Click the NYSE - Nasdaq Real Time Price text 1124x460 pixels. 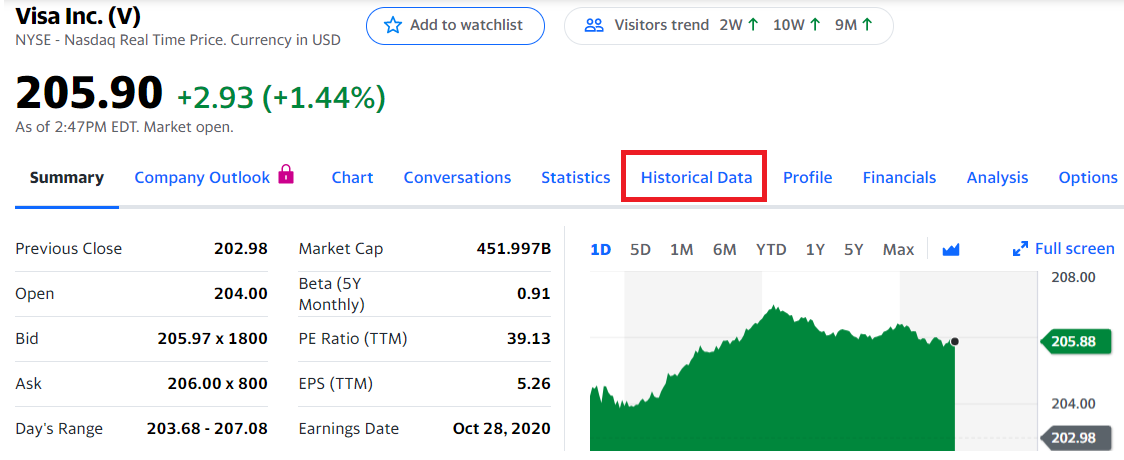click(x=178, y=40)
